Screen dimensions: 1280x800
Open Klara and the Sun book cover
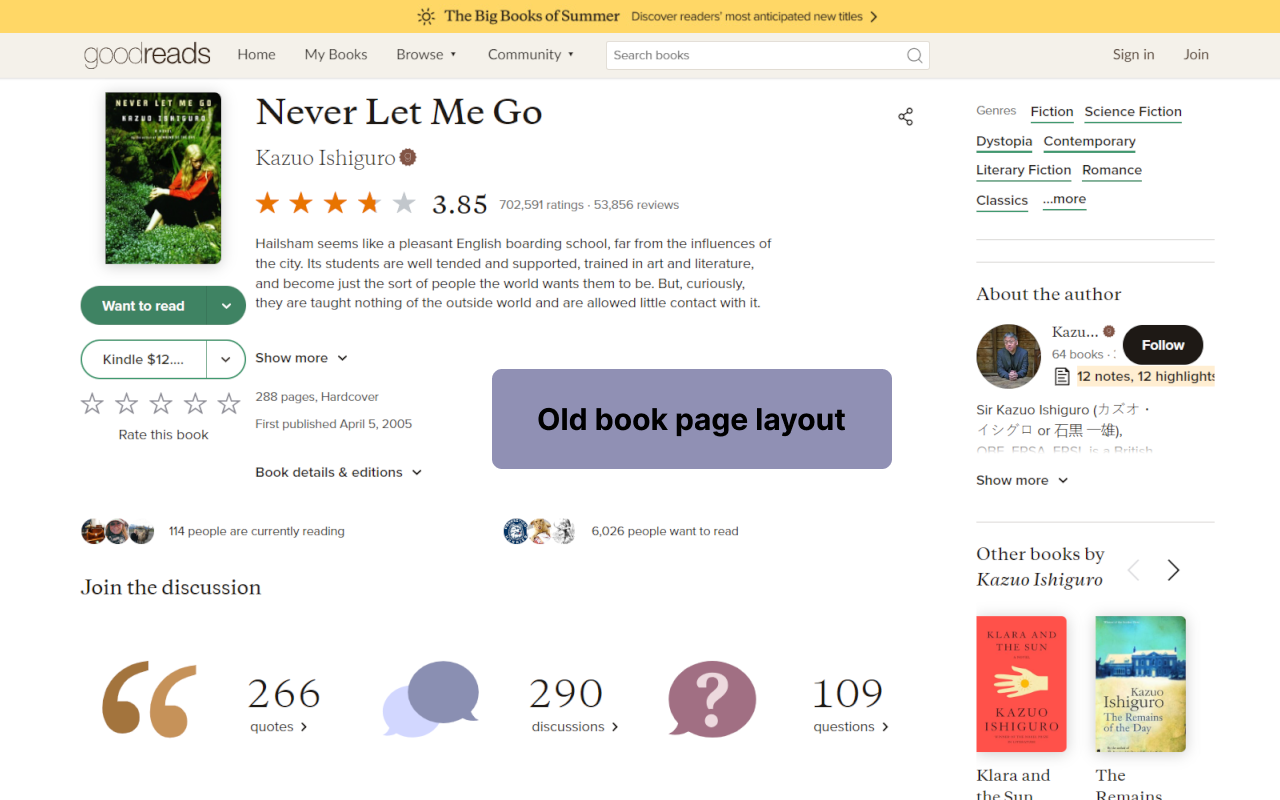1021,684
